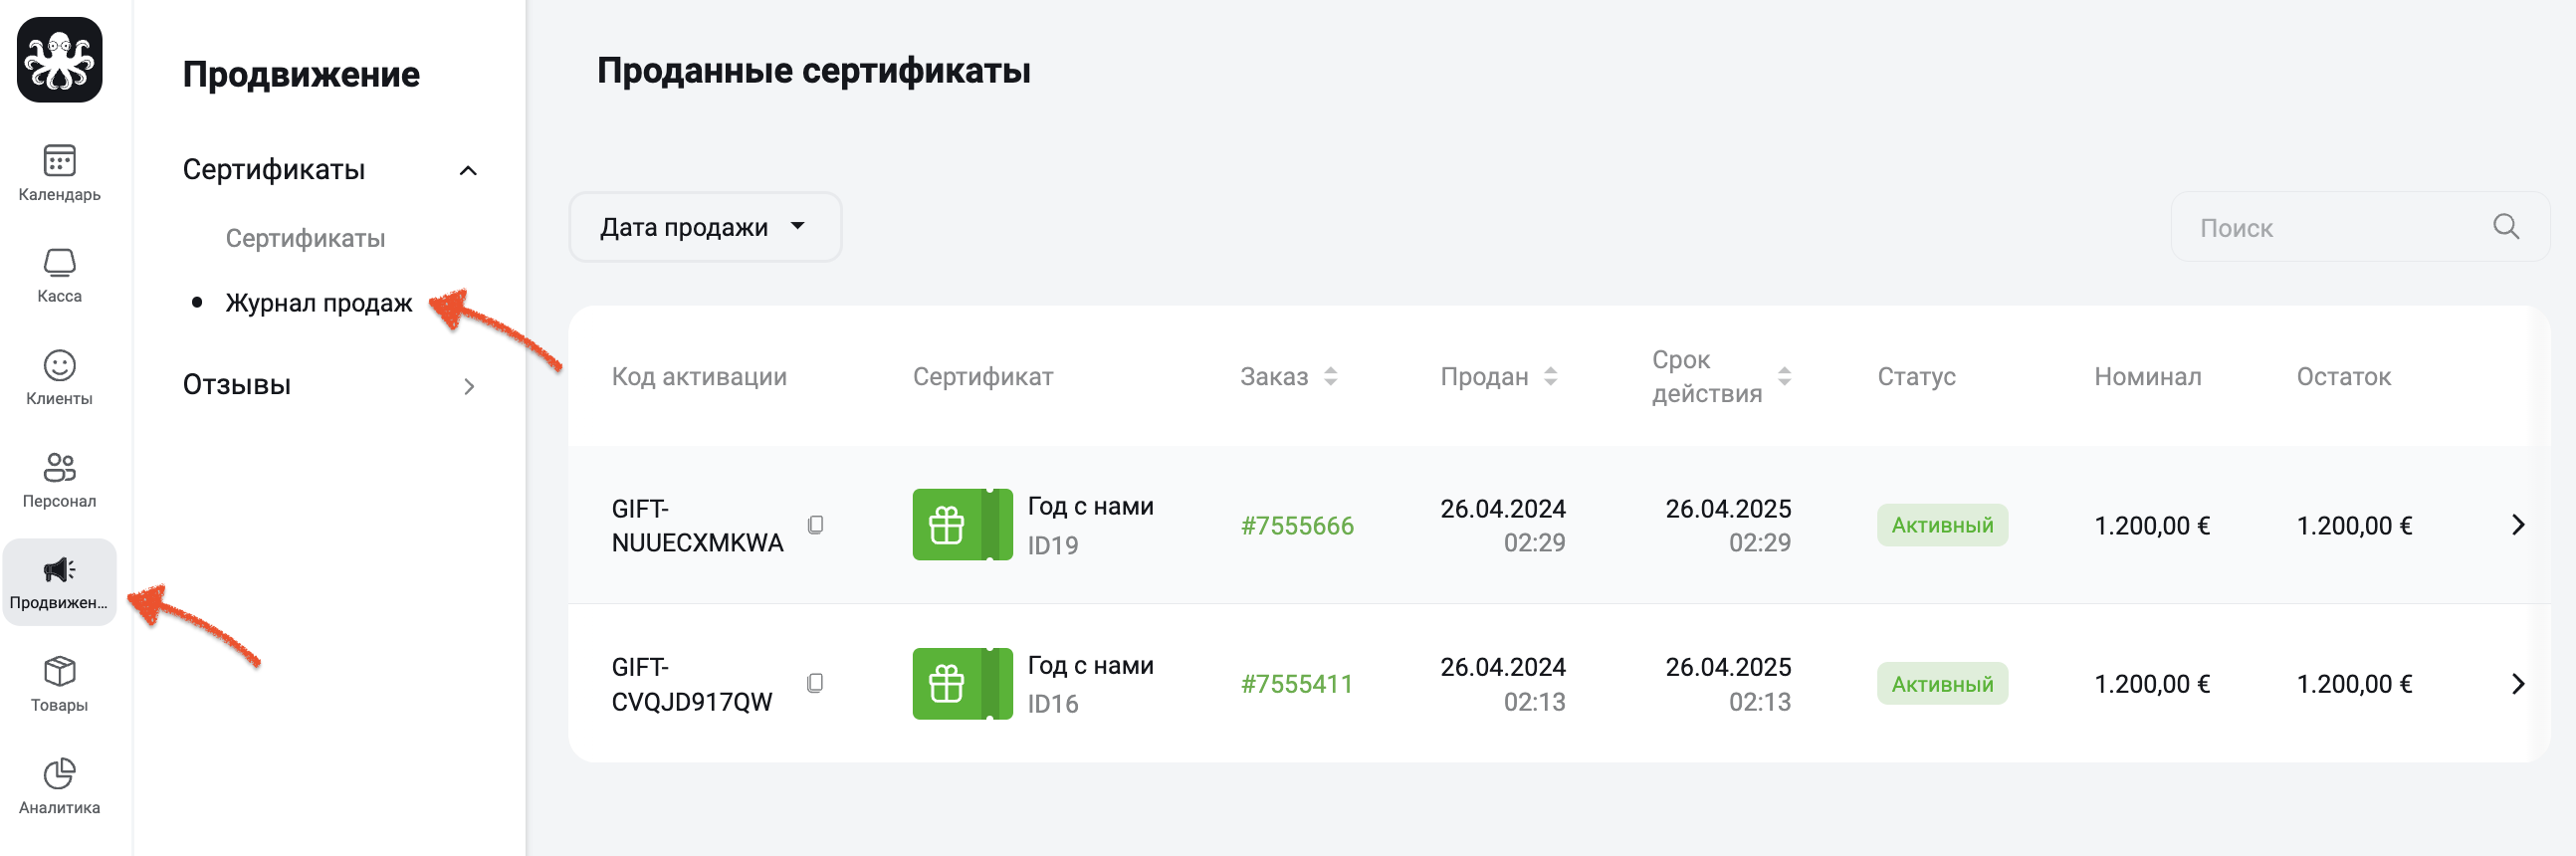Open the Персонал section

(x=59, y=478)
